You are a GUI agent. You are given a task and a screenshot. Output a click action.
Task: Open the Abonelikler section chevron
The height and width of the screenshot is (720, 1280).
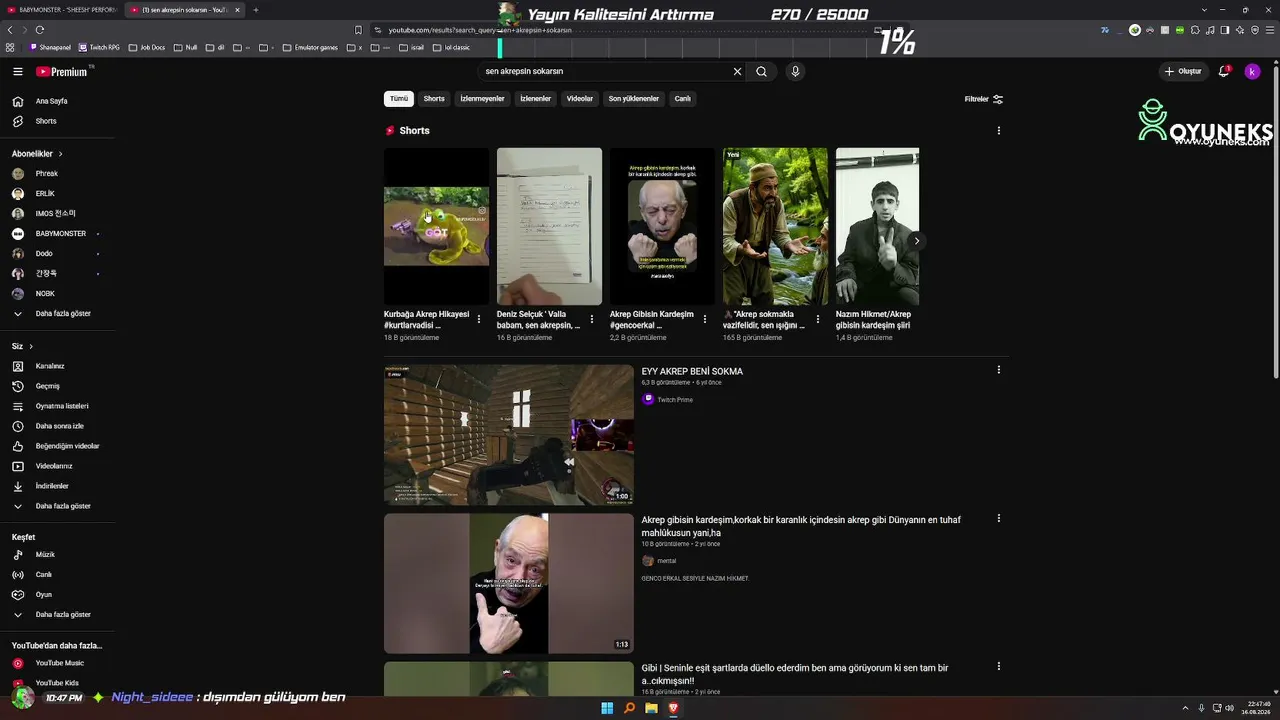click(x=60, y=154)
